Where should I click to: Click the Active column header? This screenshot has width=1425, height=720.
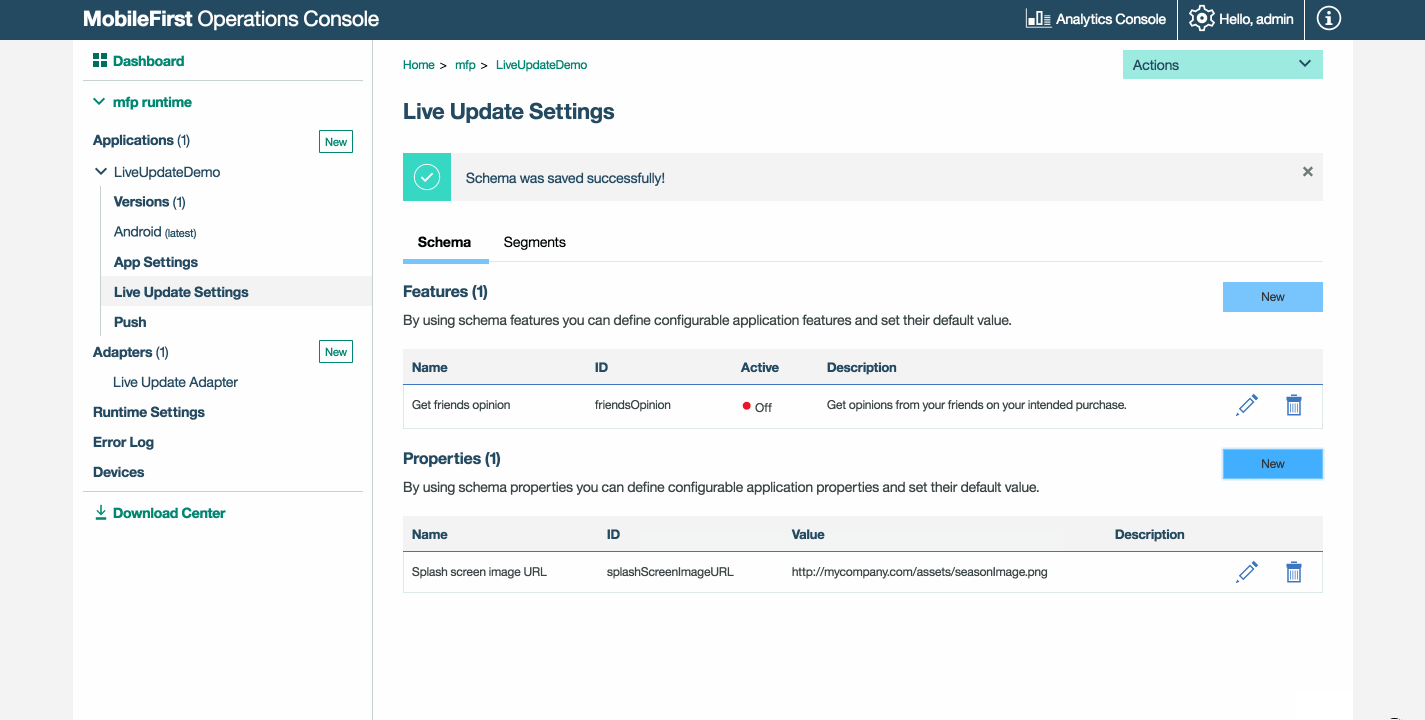[760, 367]
